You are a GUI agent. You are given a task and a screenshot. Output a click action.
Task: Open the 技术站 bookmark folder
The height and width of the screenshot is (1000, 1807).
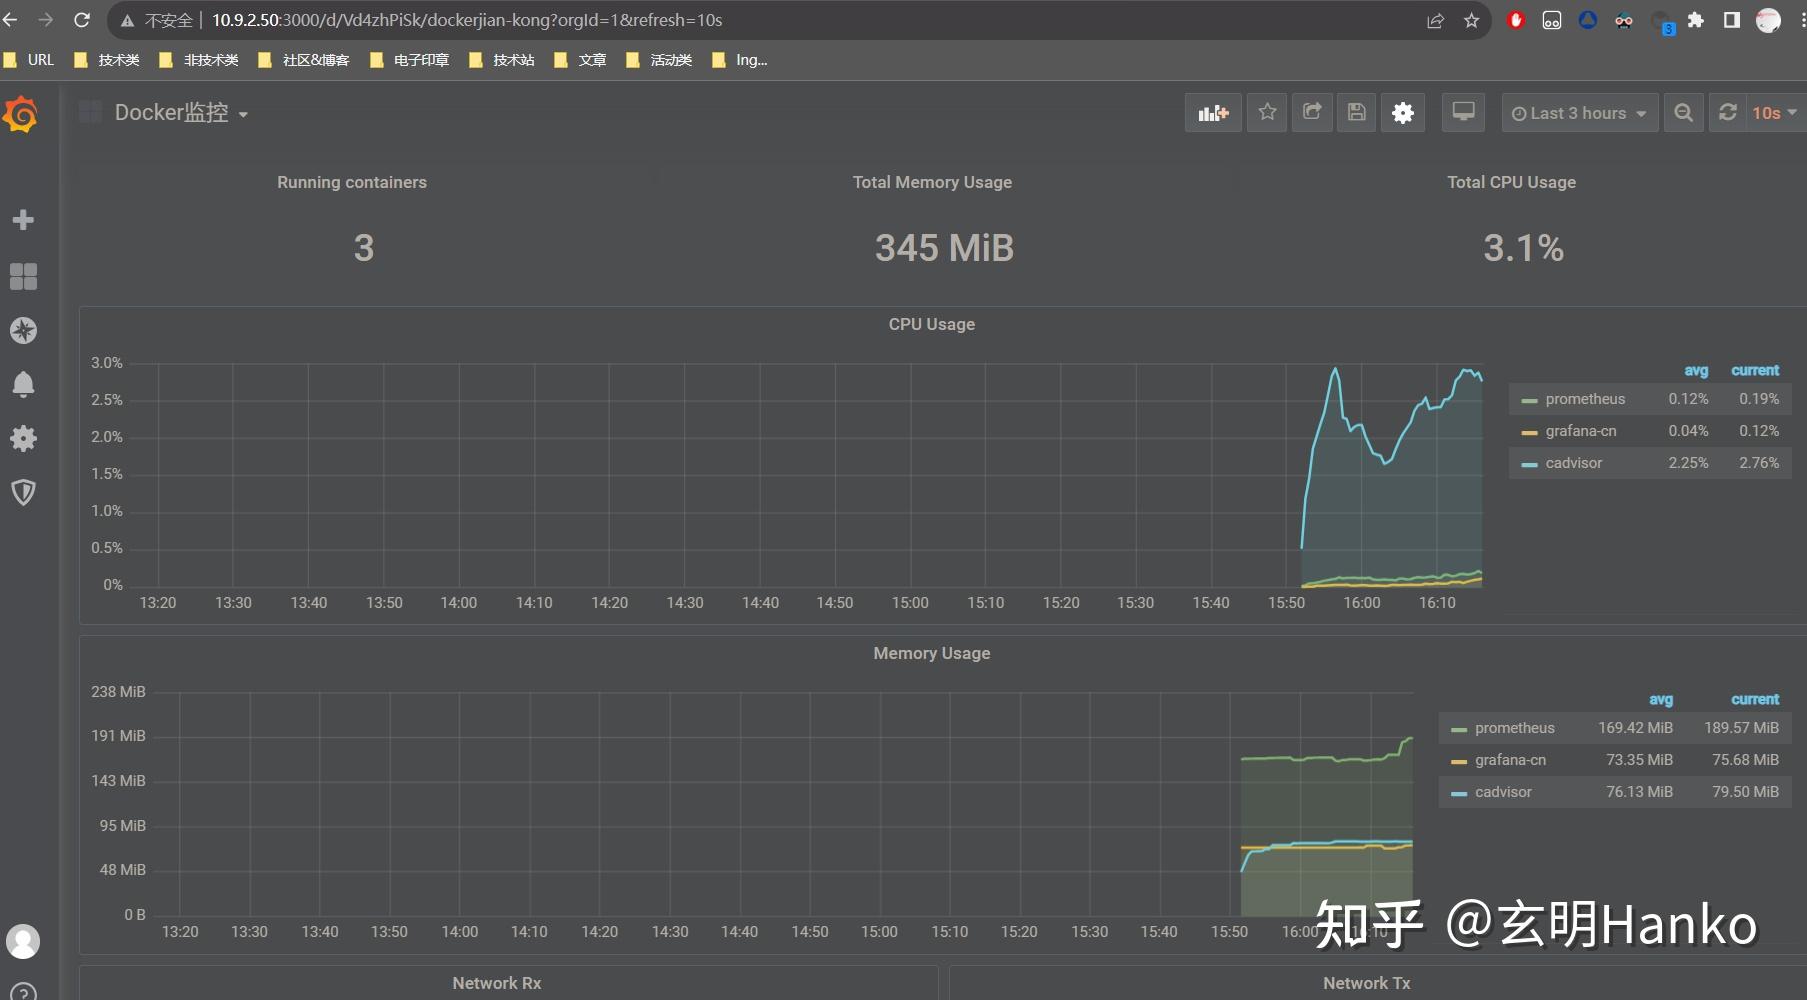point(502,60)
